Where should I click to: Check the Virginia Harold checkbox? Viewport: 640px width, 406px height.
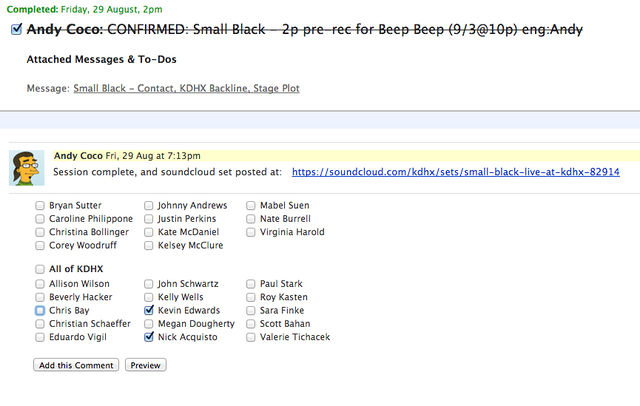[251, 232]
